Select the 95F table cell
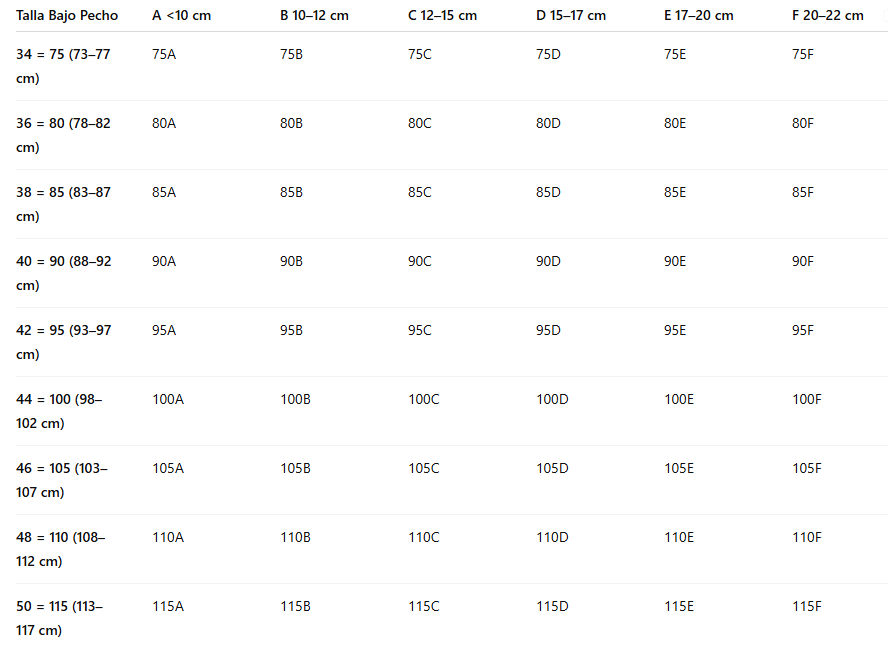Screen dimensions: 888x650 [x=803, y=330]
